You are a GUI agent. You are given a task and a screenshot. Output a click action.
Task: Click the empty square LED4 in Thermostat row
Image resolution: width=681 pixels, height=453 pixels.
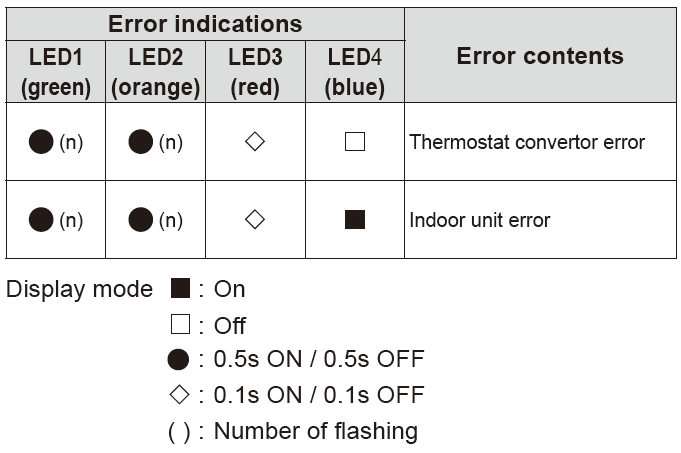pyautogui.click(x=355, y=142)
